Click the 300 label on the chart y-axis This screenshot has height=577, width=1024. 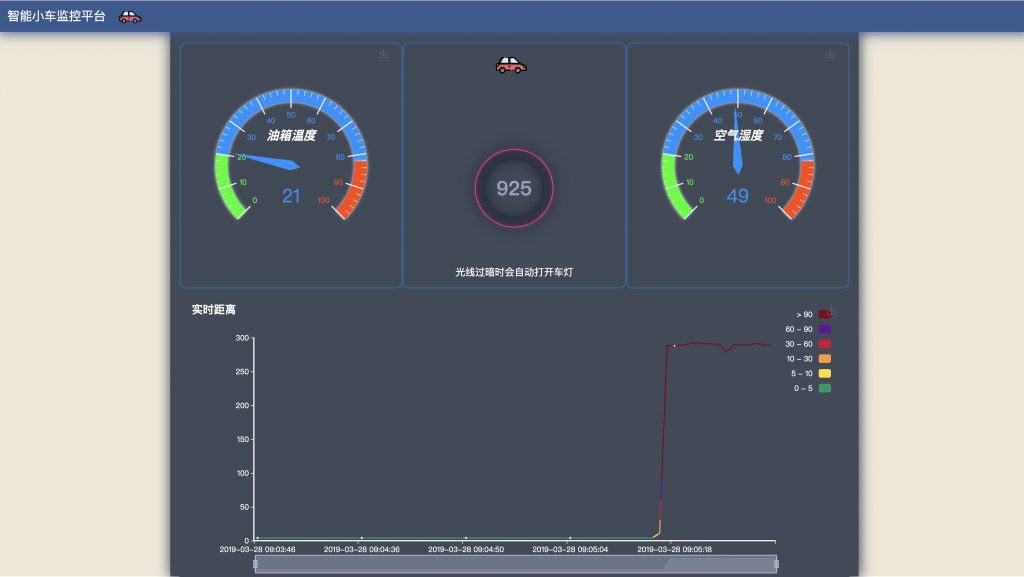(242, 338)
